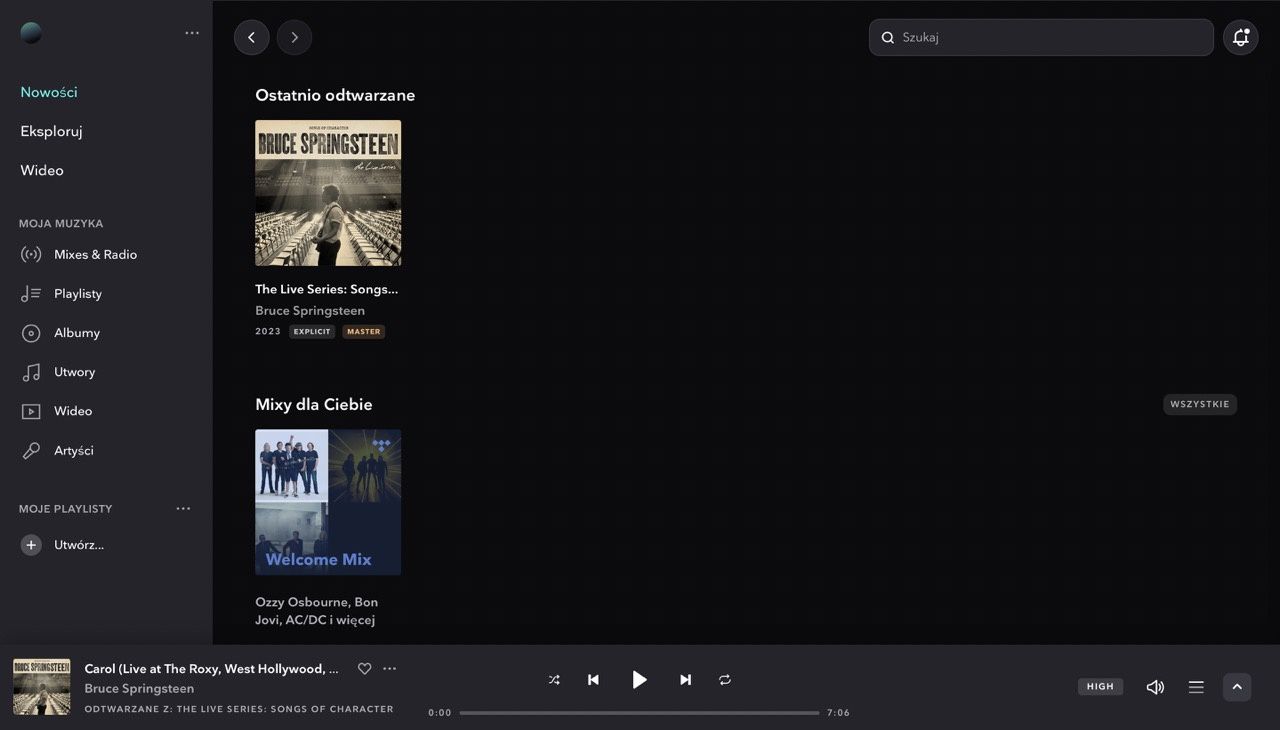Viewport: 1280px width, 730px height.
Task: Open Artyści in Moja Muzyka
Action: tap(74, 450)
